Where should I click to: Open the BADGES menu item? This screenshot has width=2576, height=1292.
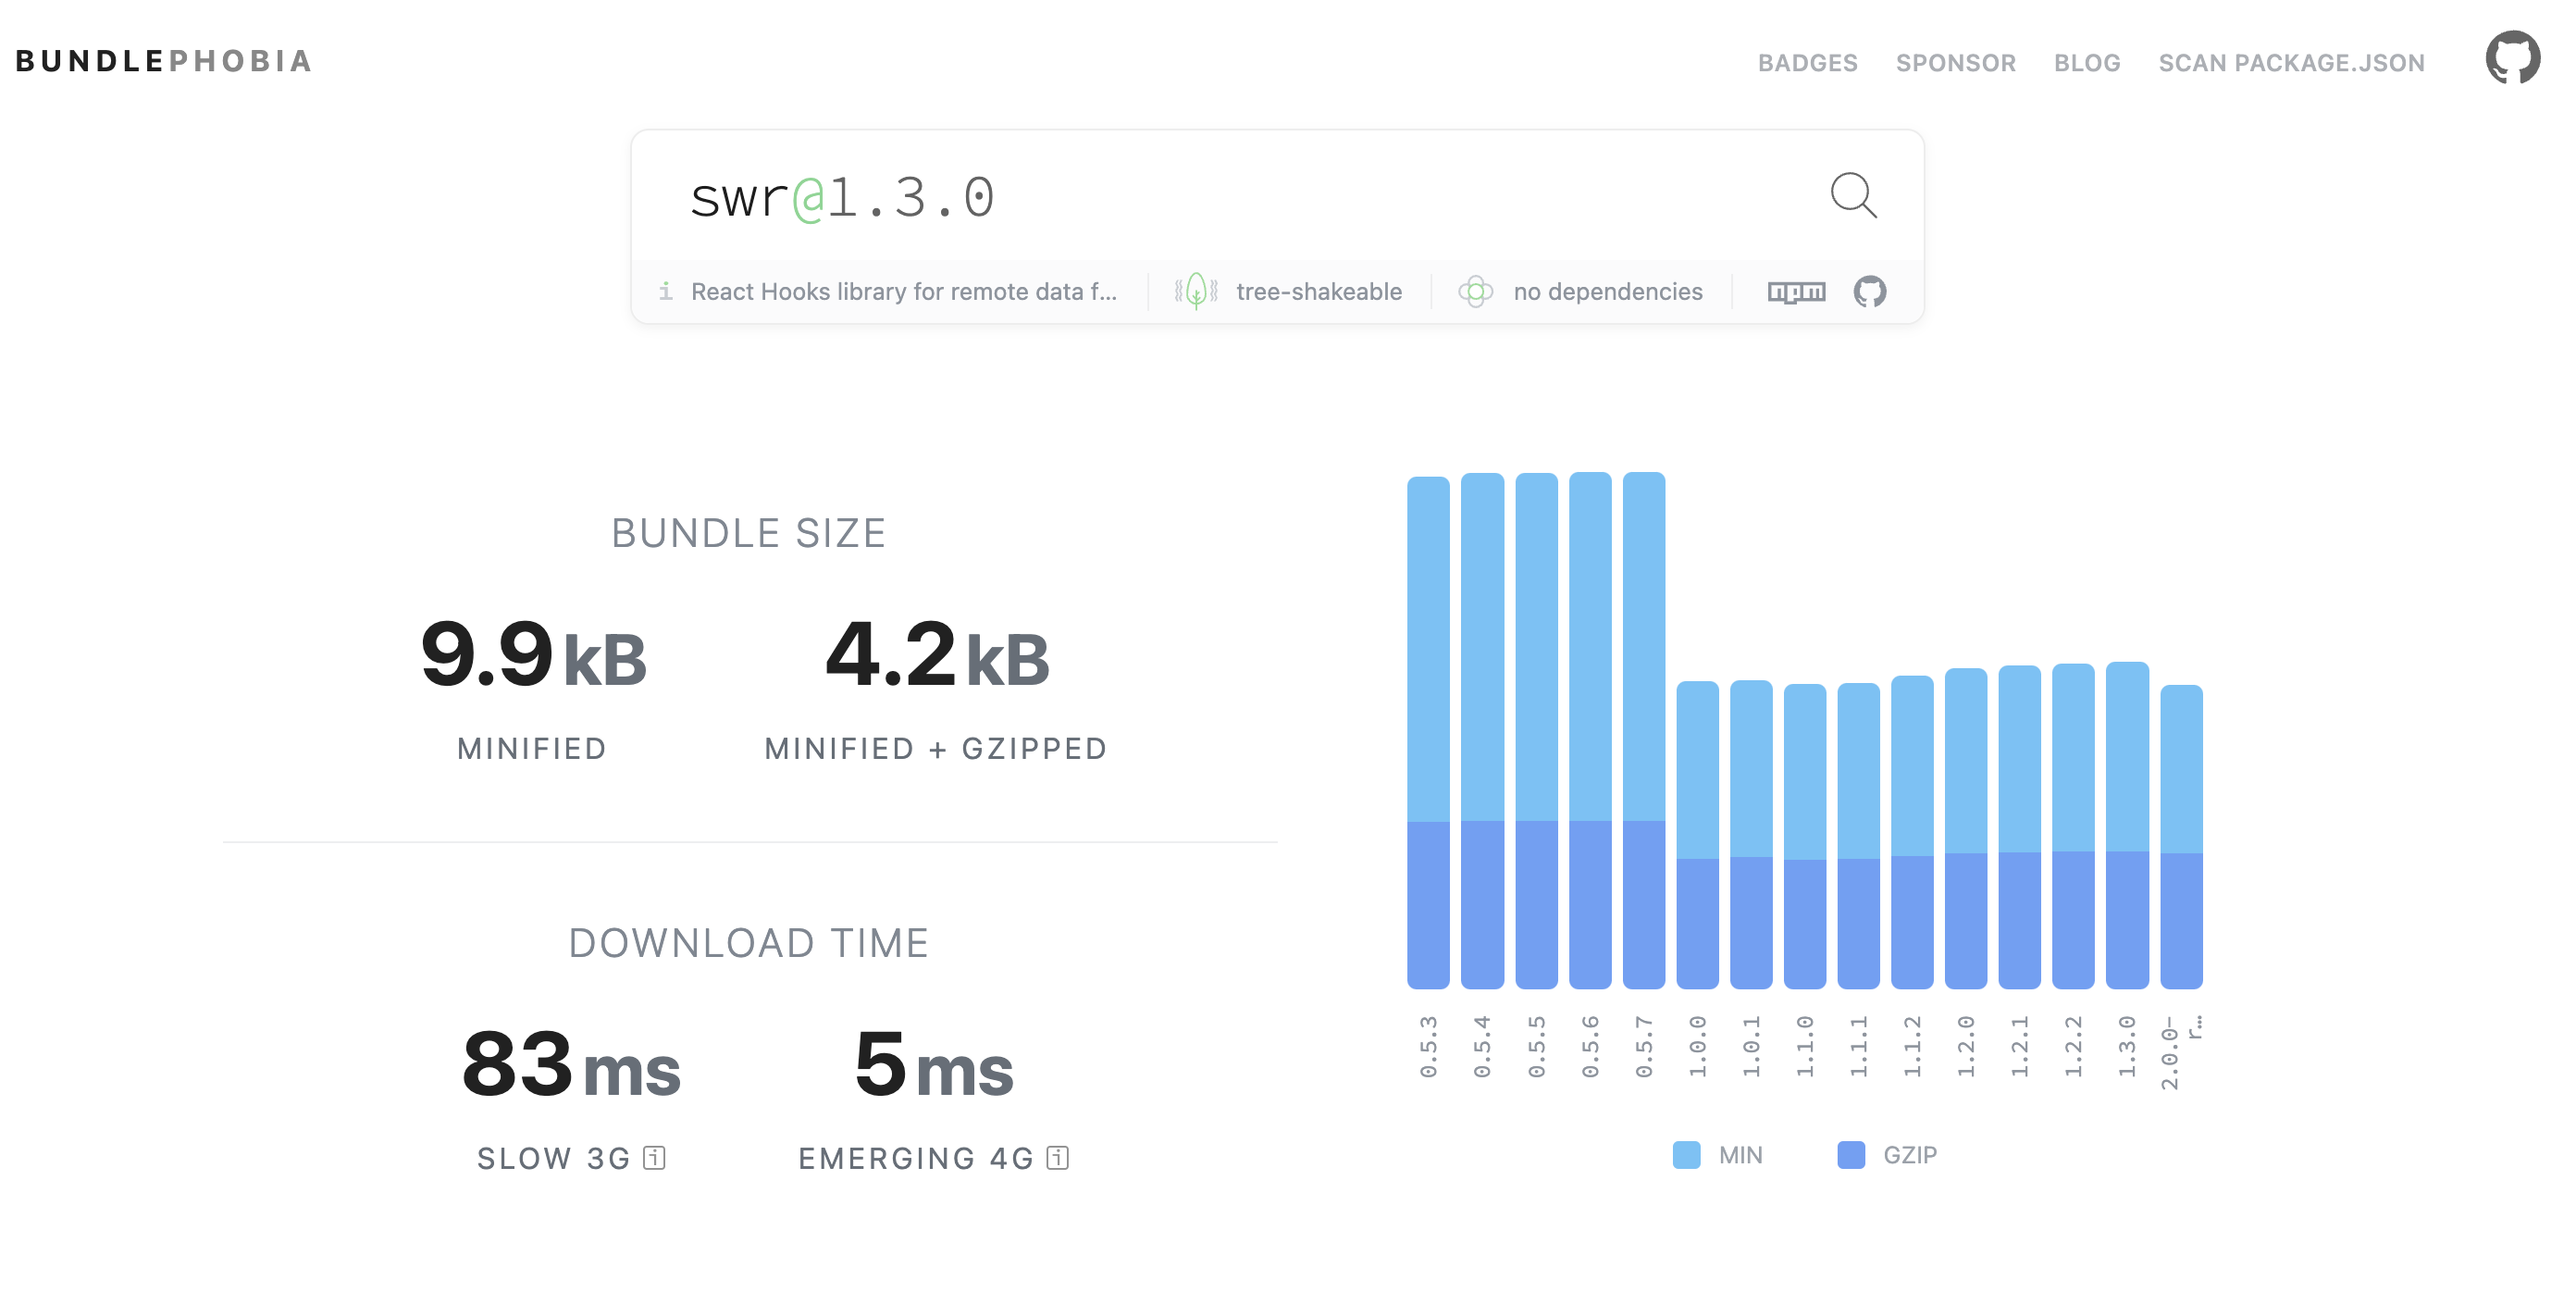point(1809,61)
